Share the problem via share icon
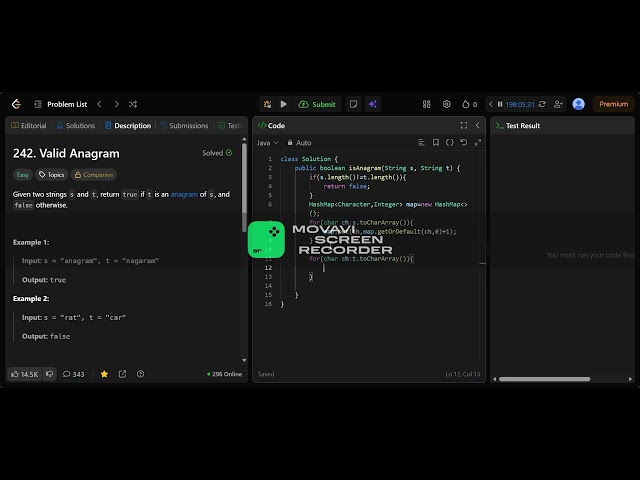The height and width of the screenshot is (480, 640). tap(122, 374)
